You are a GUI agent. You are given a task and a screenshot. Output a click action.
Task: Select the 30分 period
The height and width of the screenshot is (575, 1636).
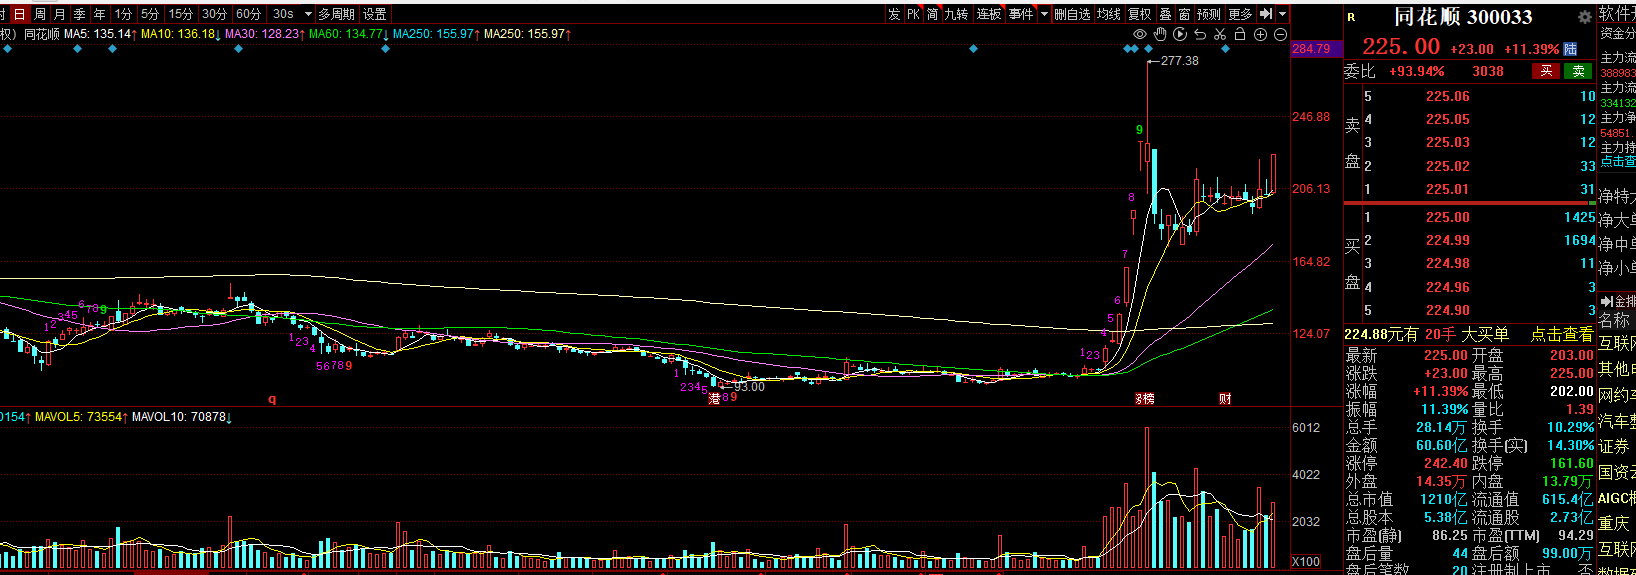pyautogui.click(x=214, y=14)
